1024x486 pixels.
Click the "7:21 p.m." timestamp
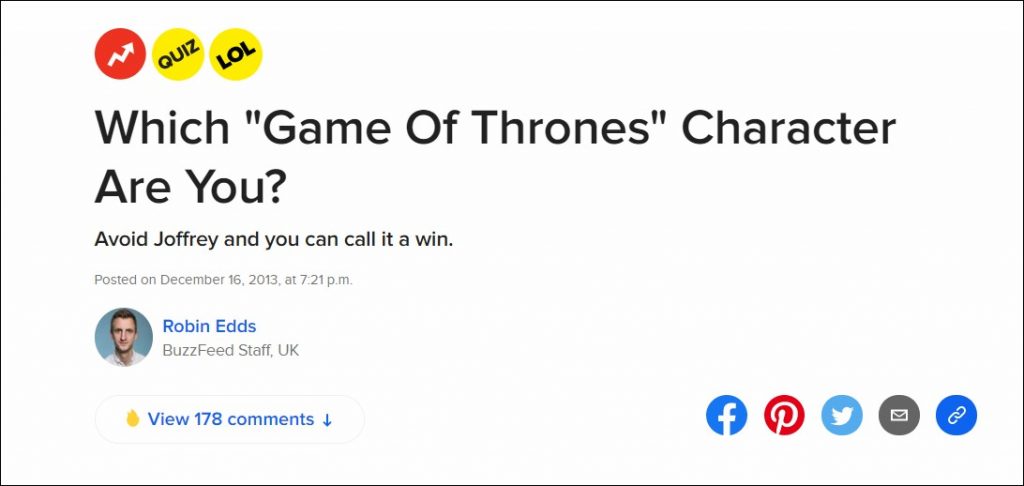coord(318,280)
